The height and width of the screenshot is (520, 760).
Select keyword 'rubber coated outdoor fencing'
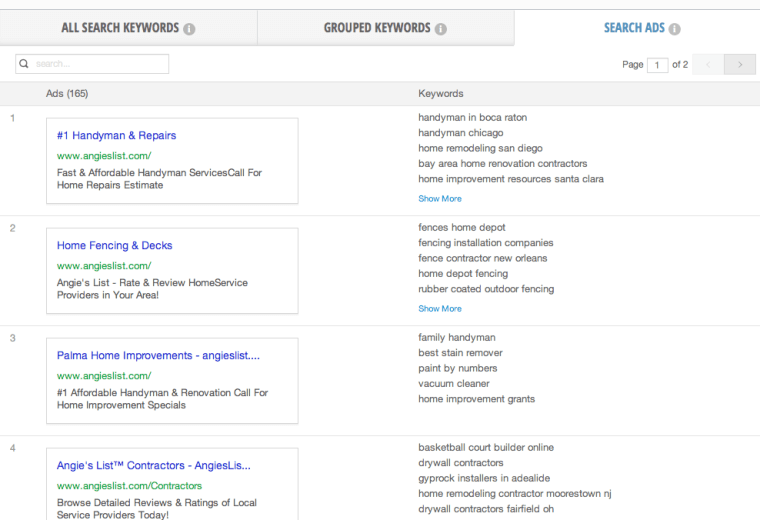(486, 289)
